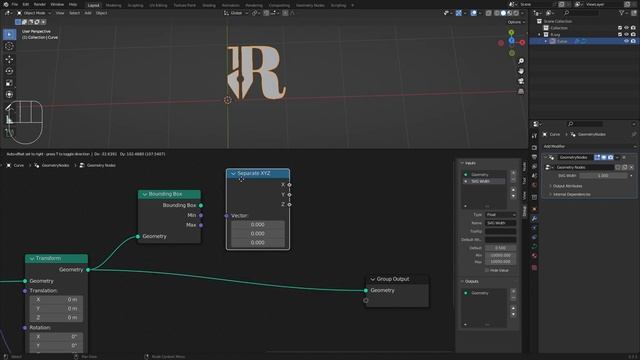Open the Render menu

point(40,4)
